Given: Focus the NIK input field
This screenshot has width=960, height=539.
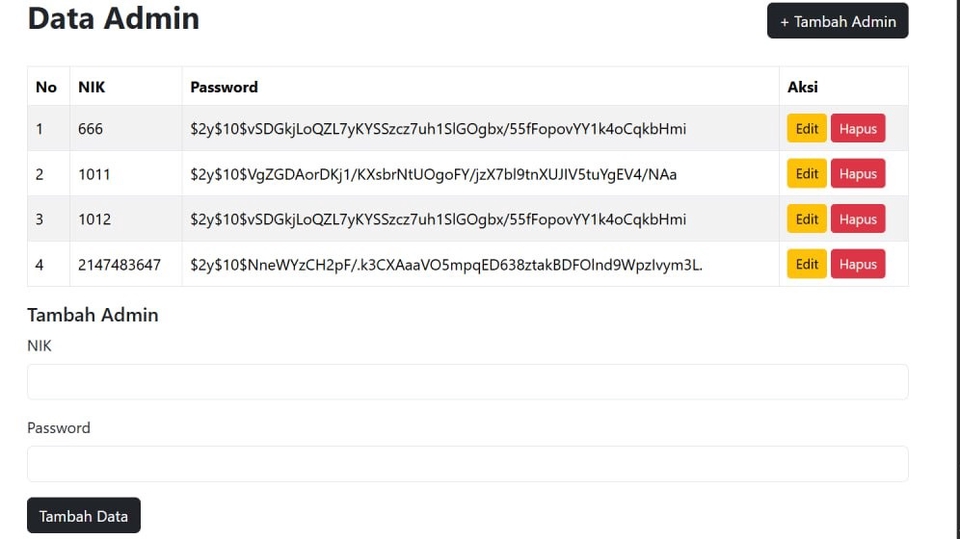Looking at the screenshot, I should (x=468, y=382).
